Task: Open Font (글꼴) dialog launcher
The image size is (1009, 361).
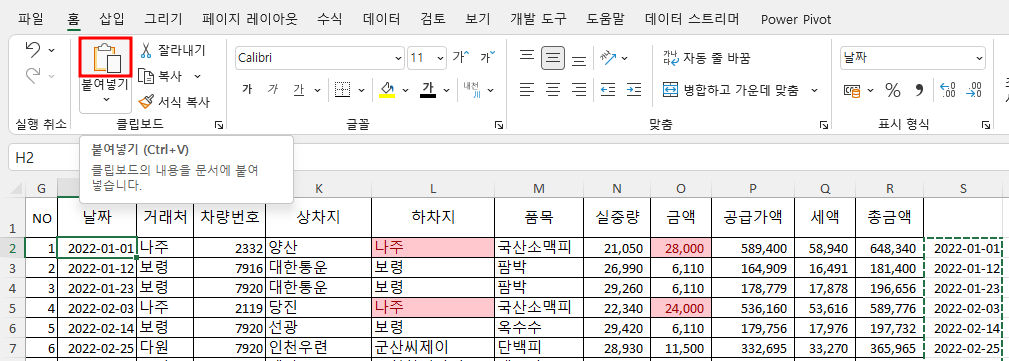Action: click(498, 125)
